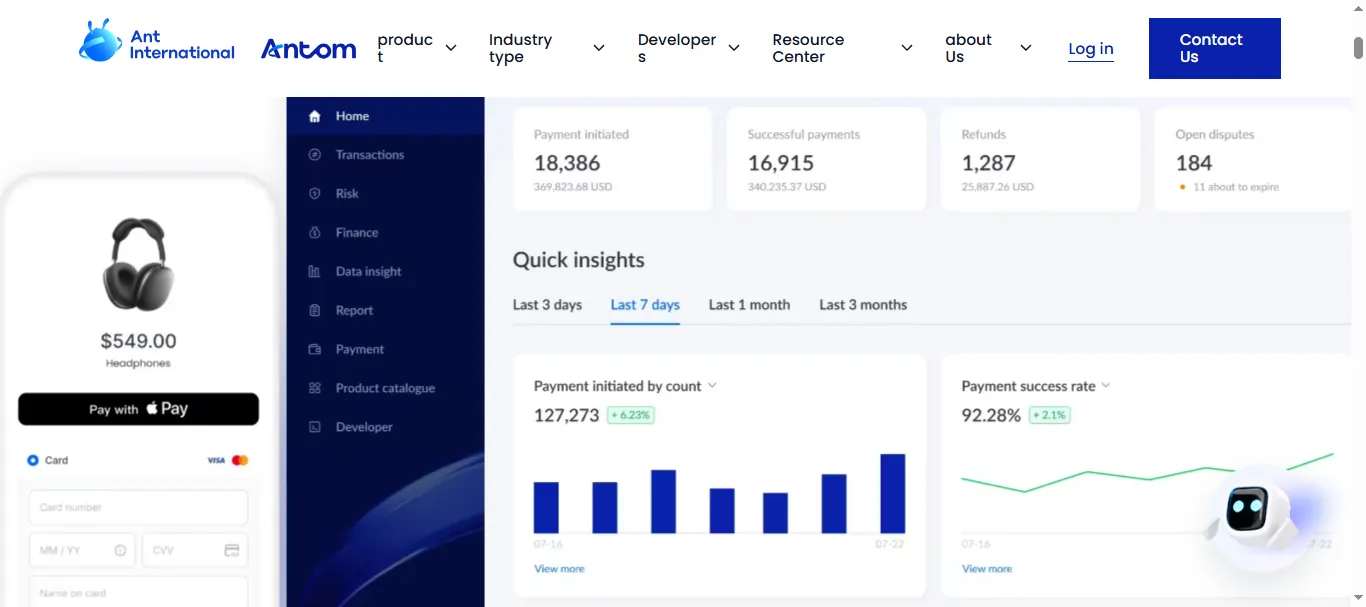Click the Transactions sidebar icon
Viewport: 1366px width, 607px height.
click(315, 155)
